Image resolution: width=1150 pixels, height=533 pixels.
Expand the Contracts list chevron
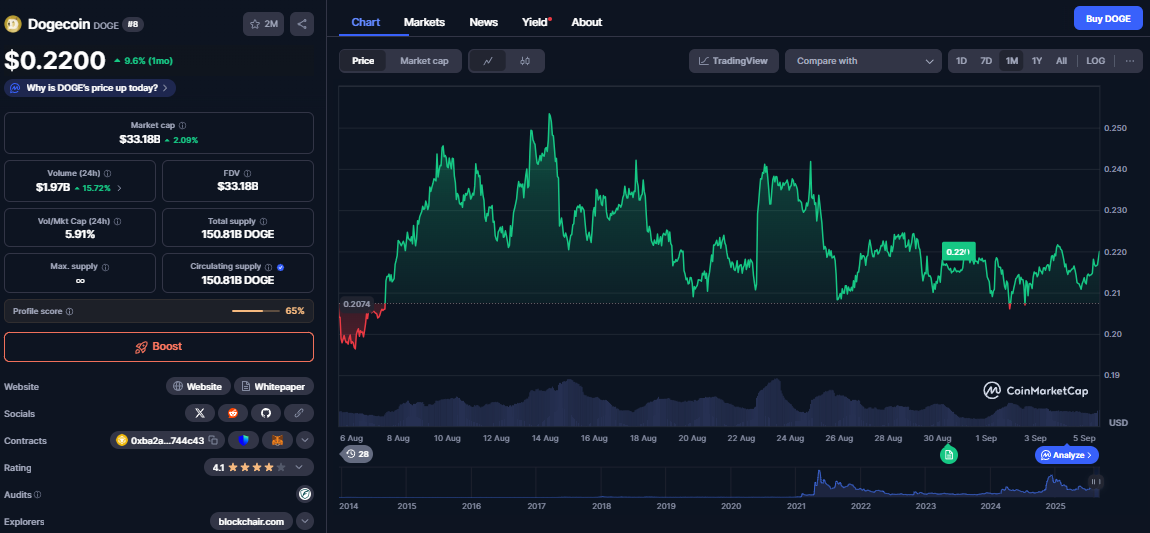305,441
